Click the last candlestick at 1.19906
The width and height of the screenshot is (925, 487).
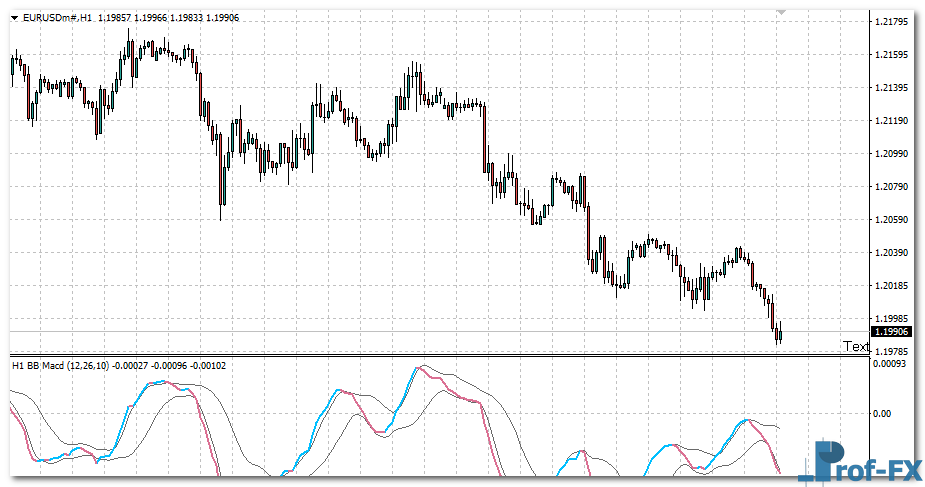point(779,333)
